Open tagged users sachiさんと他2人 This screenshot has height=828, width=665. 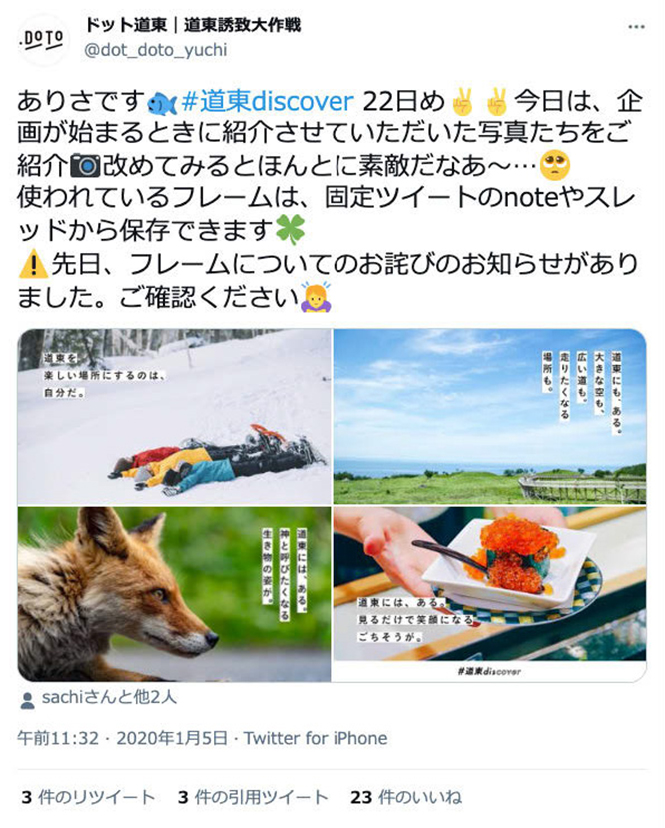point(109,698)
